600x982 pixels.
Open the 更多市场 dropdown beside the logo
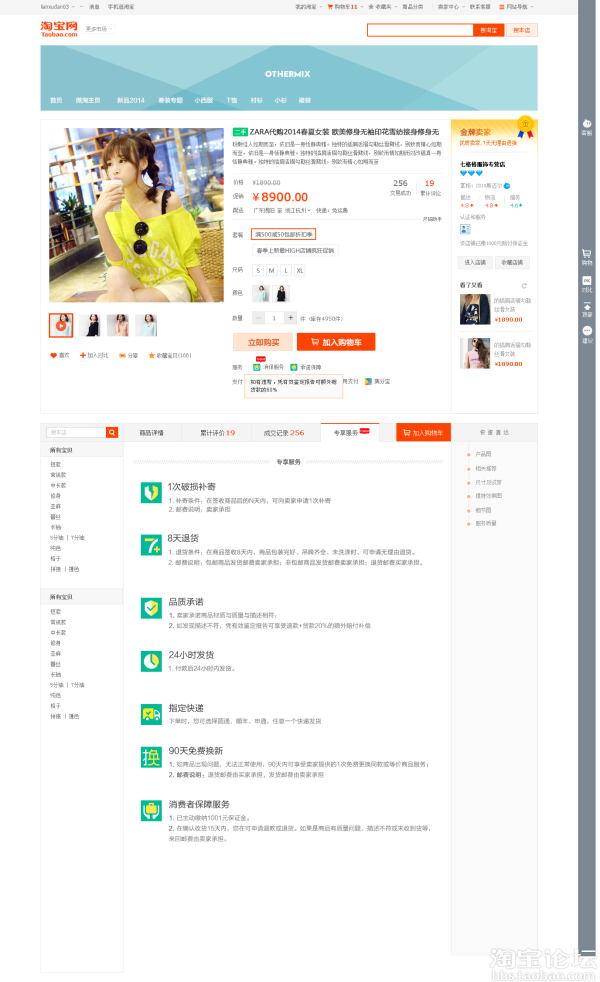[99, 29]
